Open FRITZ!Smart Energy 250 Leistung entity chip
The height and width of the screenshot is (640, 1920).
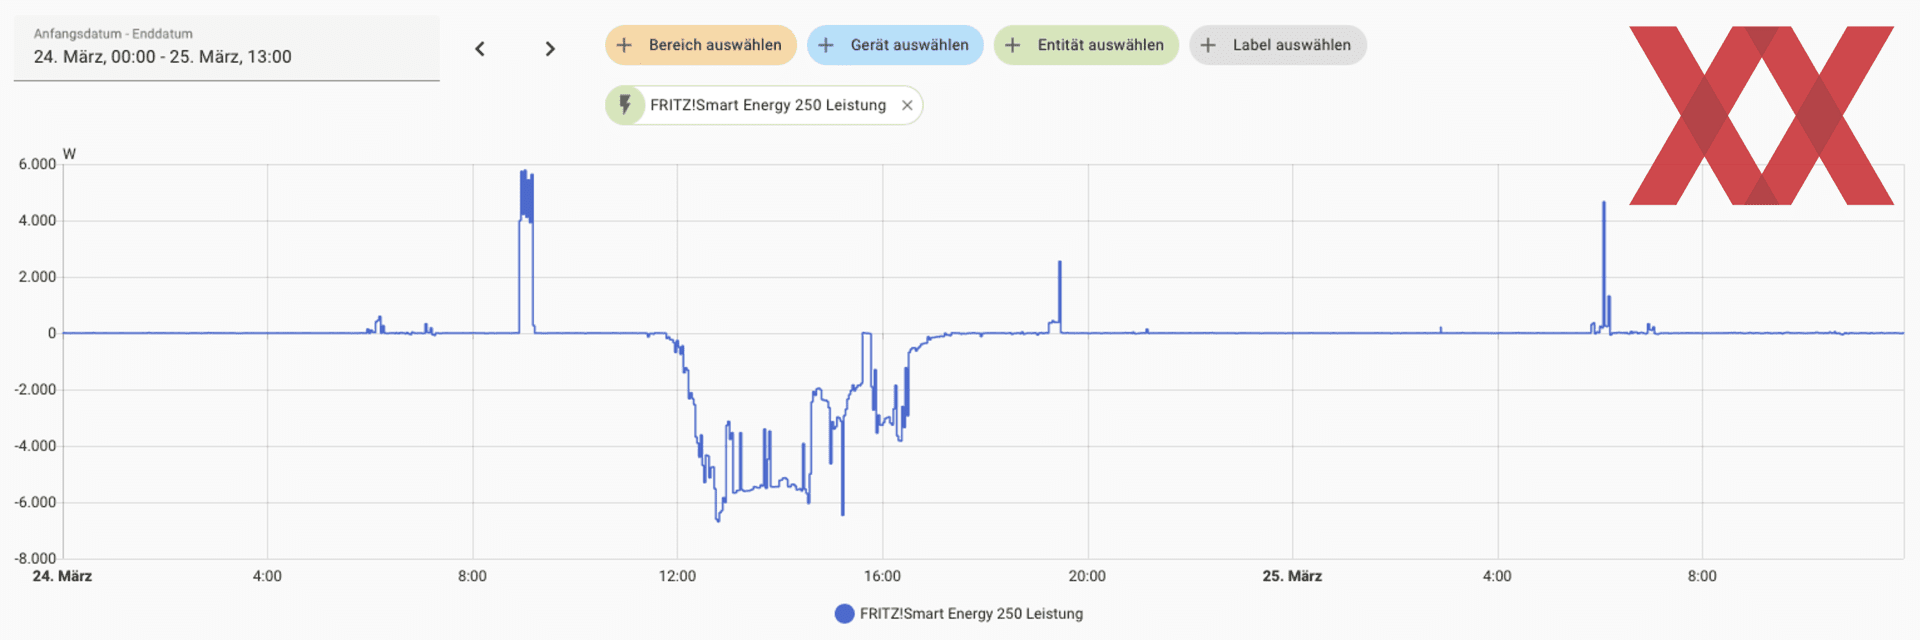[x=764, y=105]
